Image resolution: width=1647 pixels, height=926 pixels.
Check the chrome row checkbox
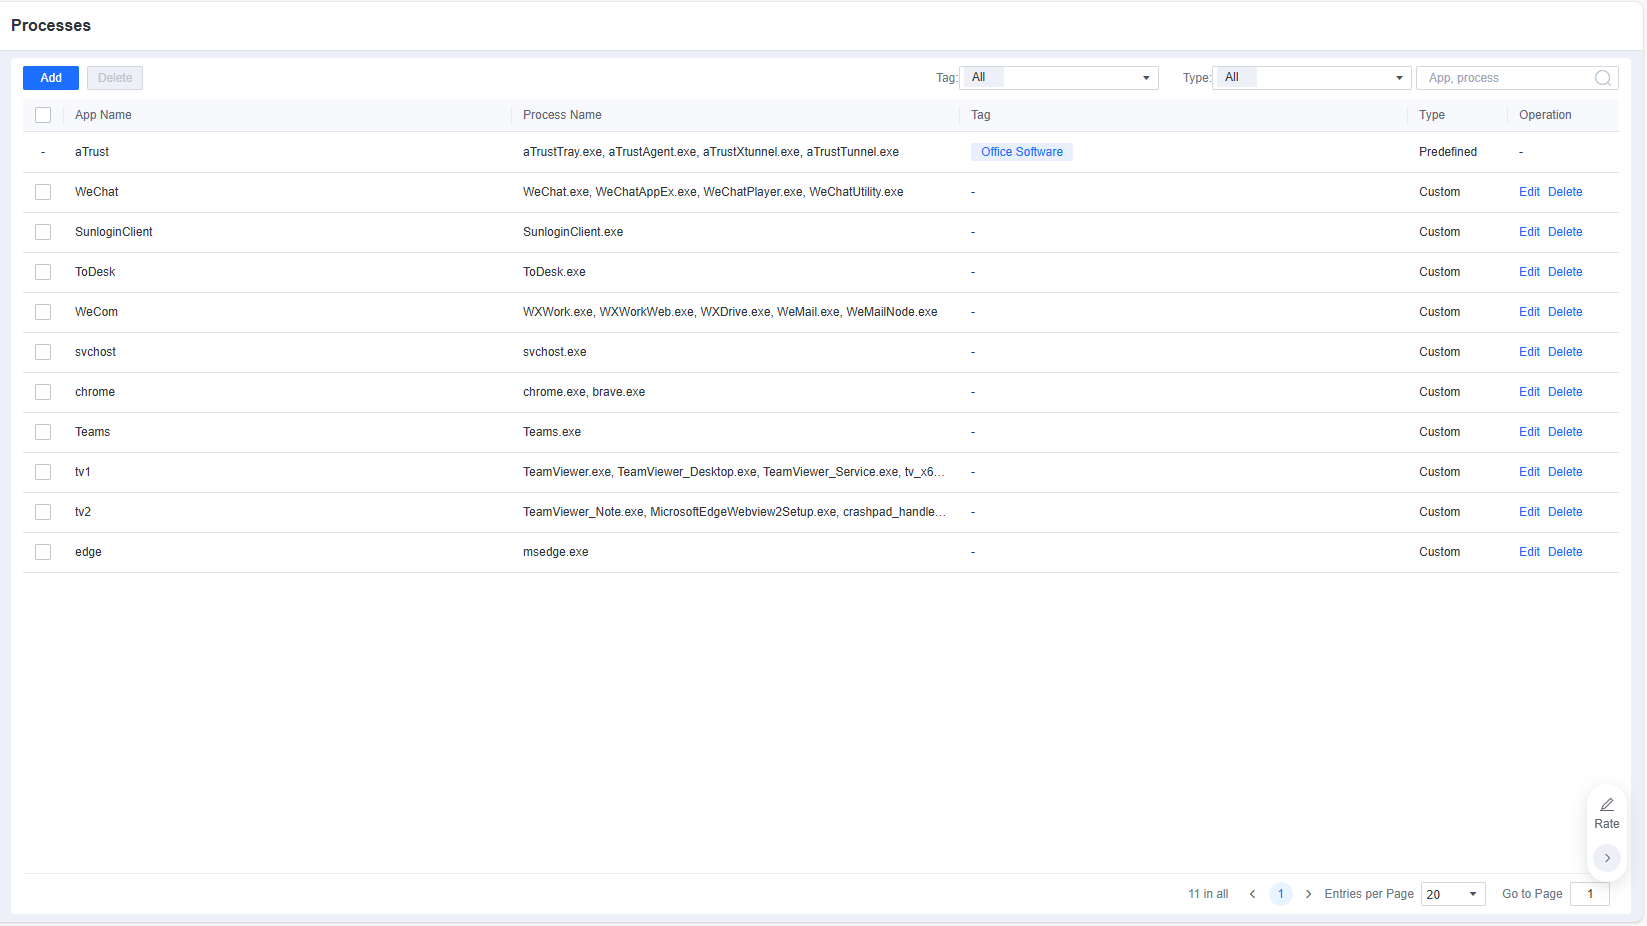tap(43, 392)
